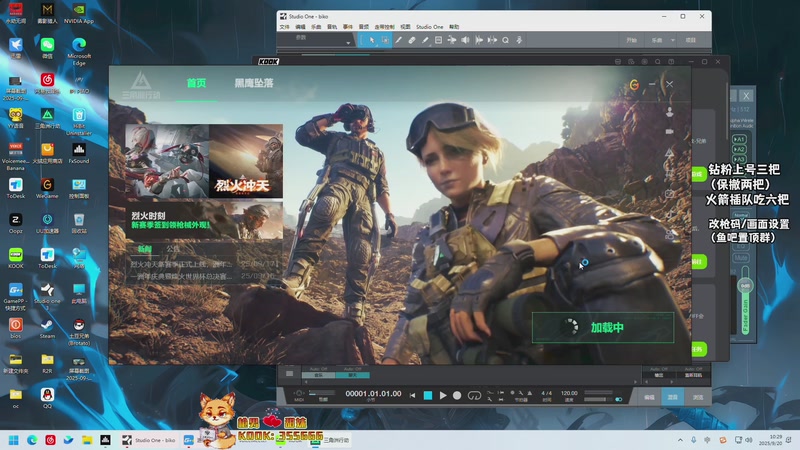Select the Paint pencil tool in Studio One
800x450 pixels.
(425, 40)
